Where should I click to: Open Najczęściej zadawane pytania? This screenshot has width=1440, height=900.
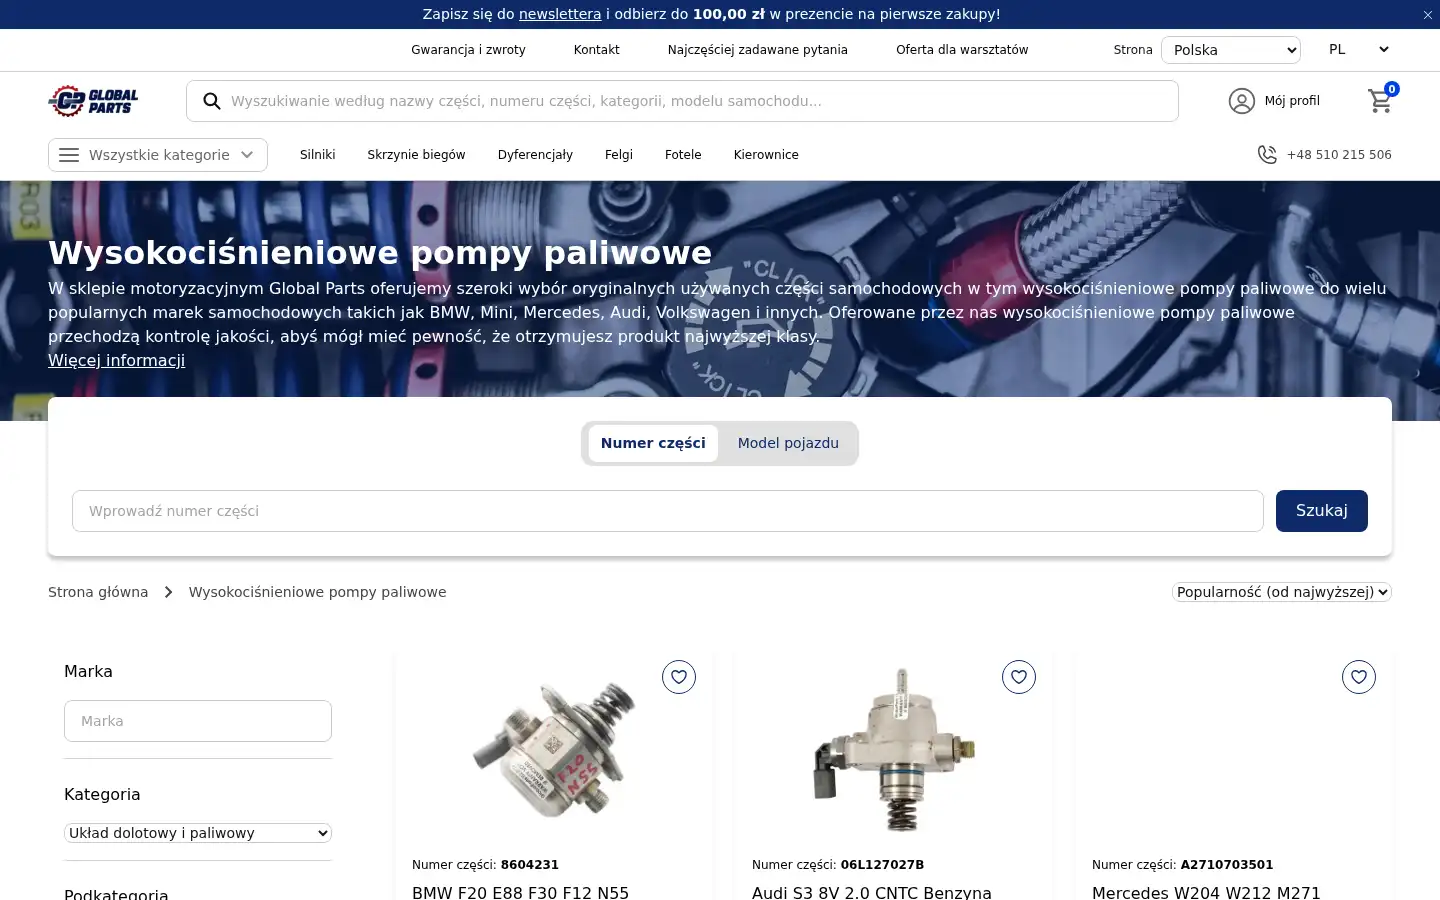pyautogui.click(x=758, y=50)
